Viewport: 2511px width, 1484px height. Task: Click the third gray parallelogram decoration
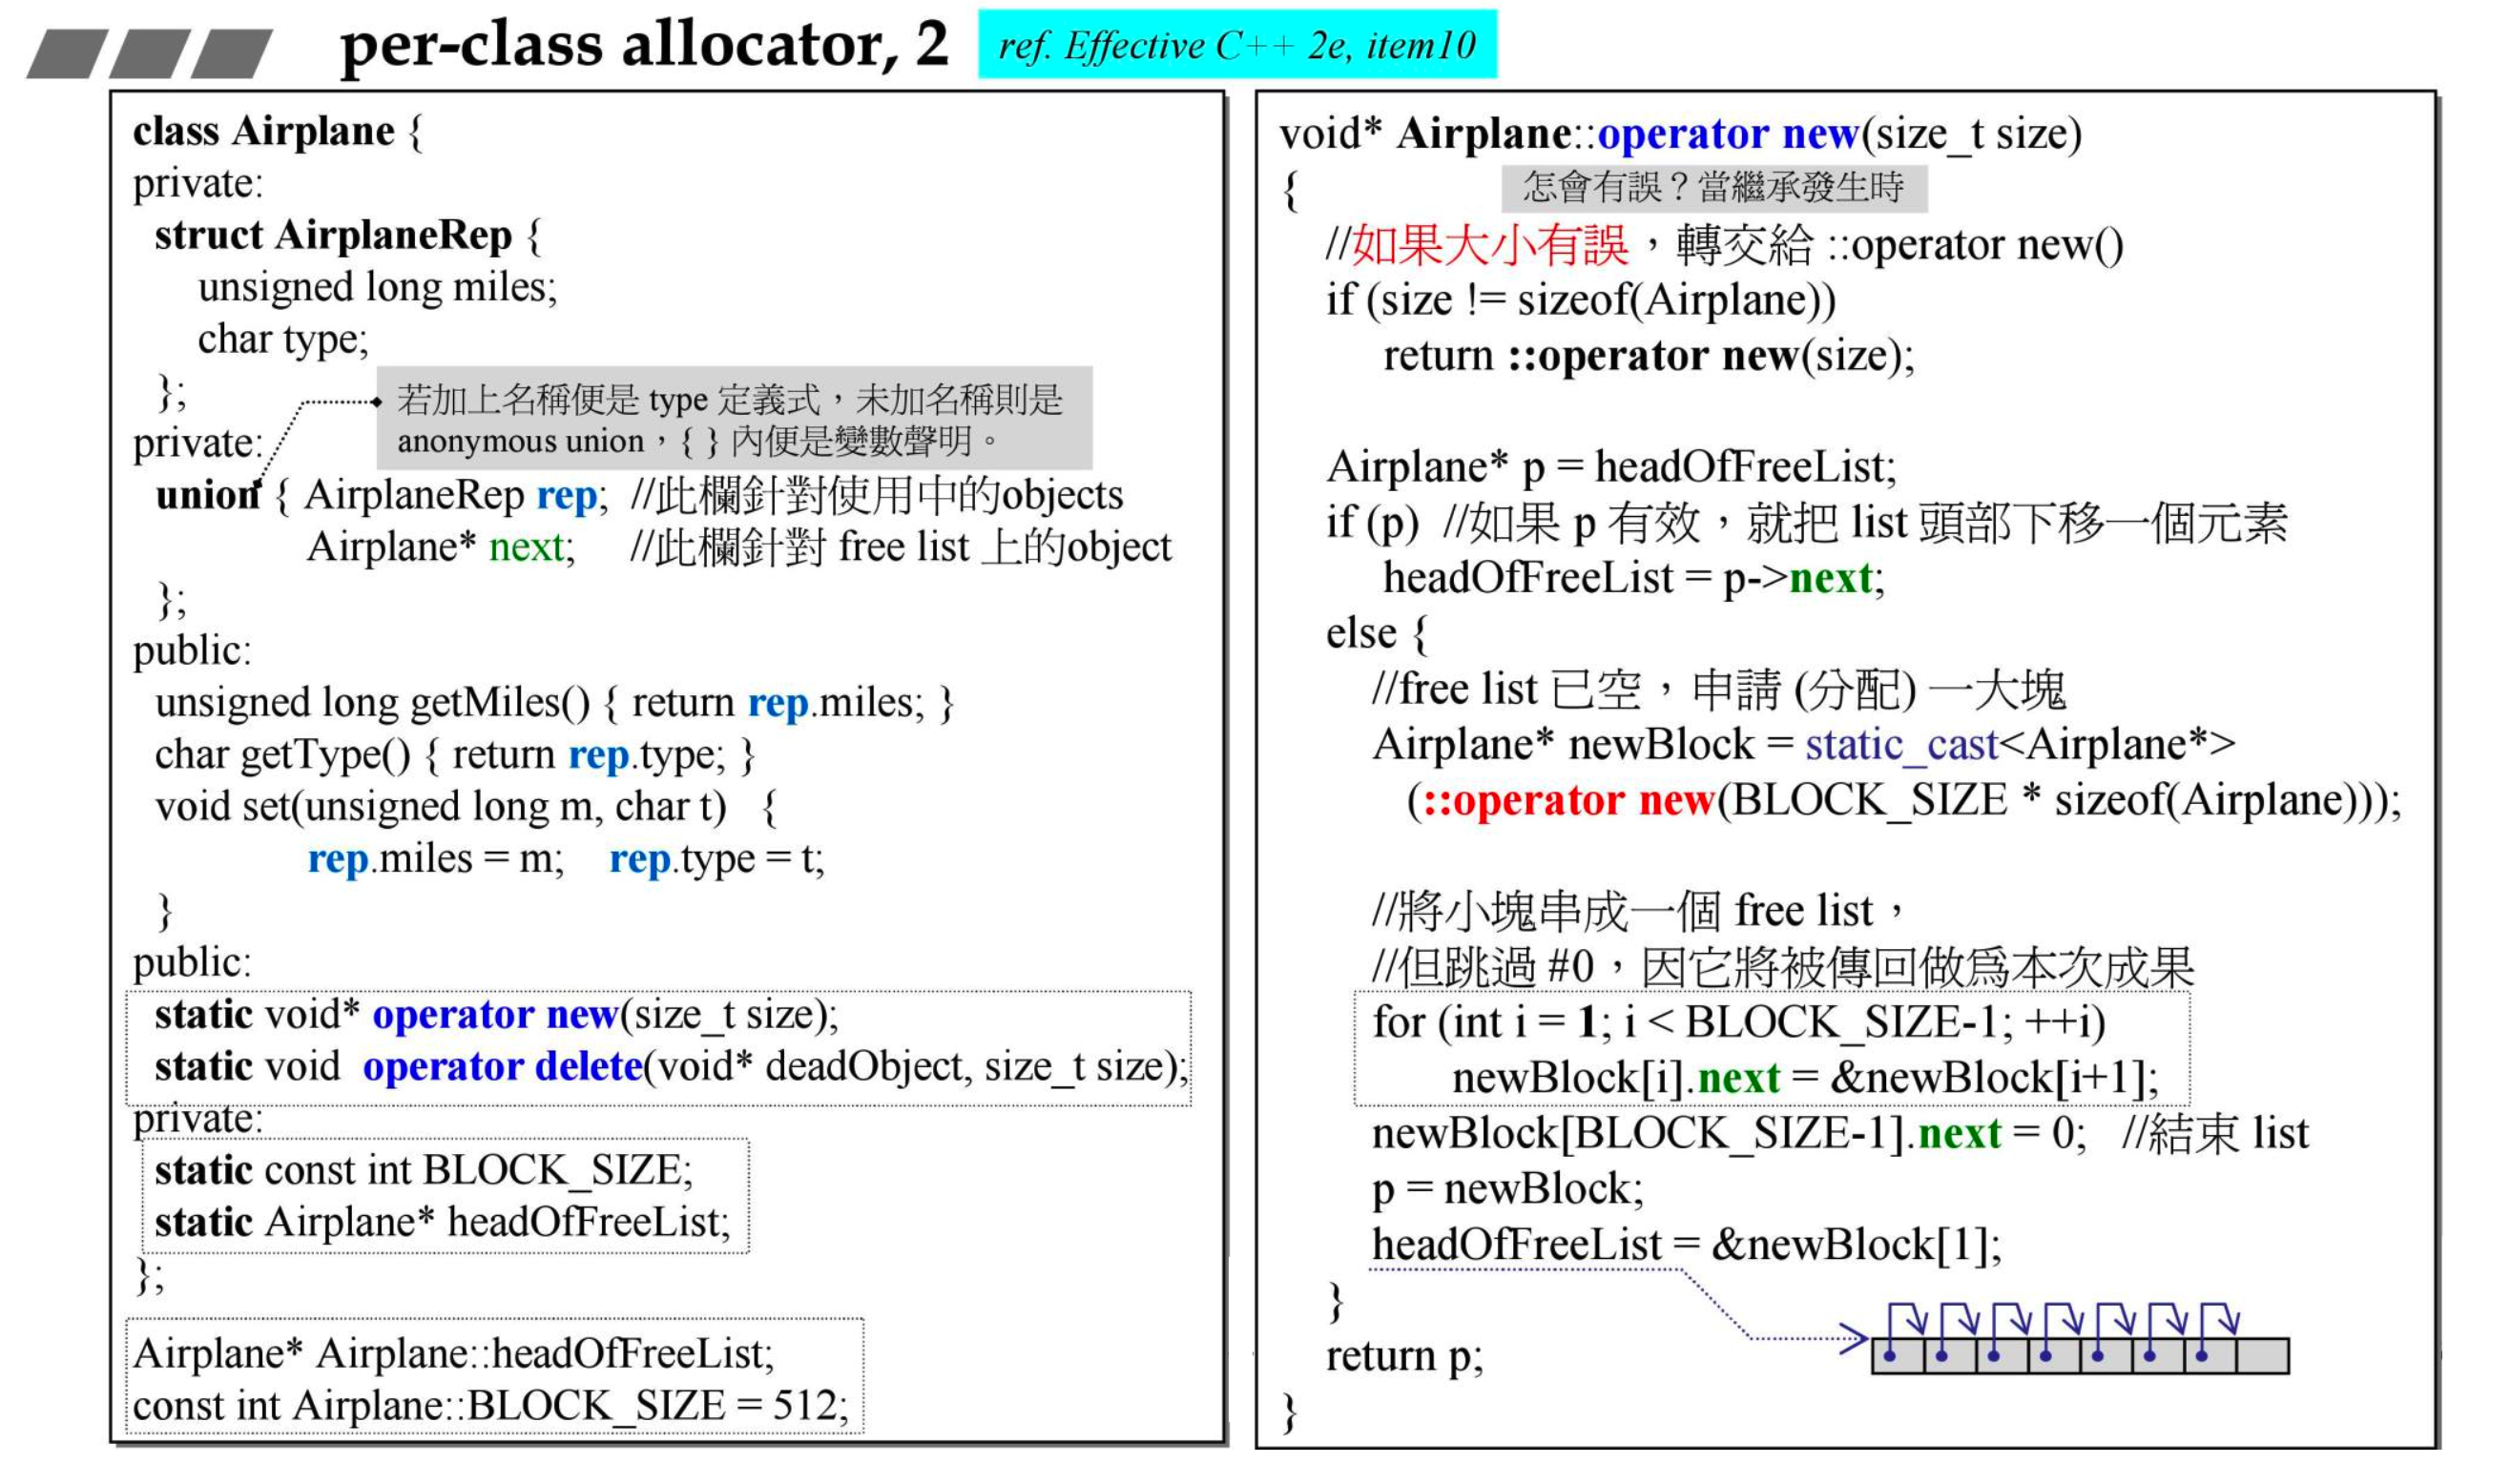(x=231, y=54)
